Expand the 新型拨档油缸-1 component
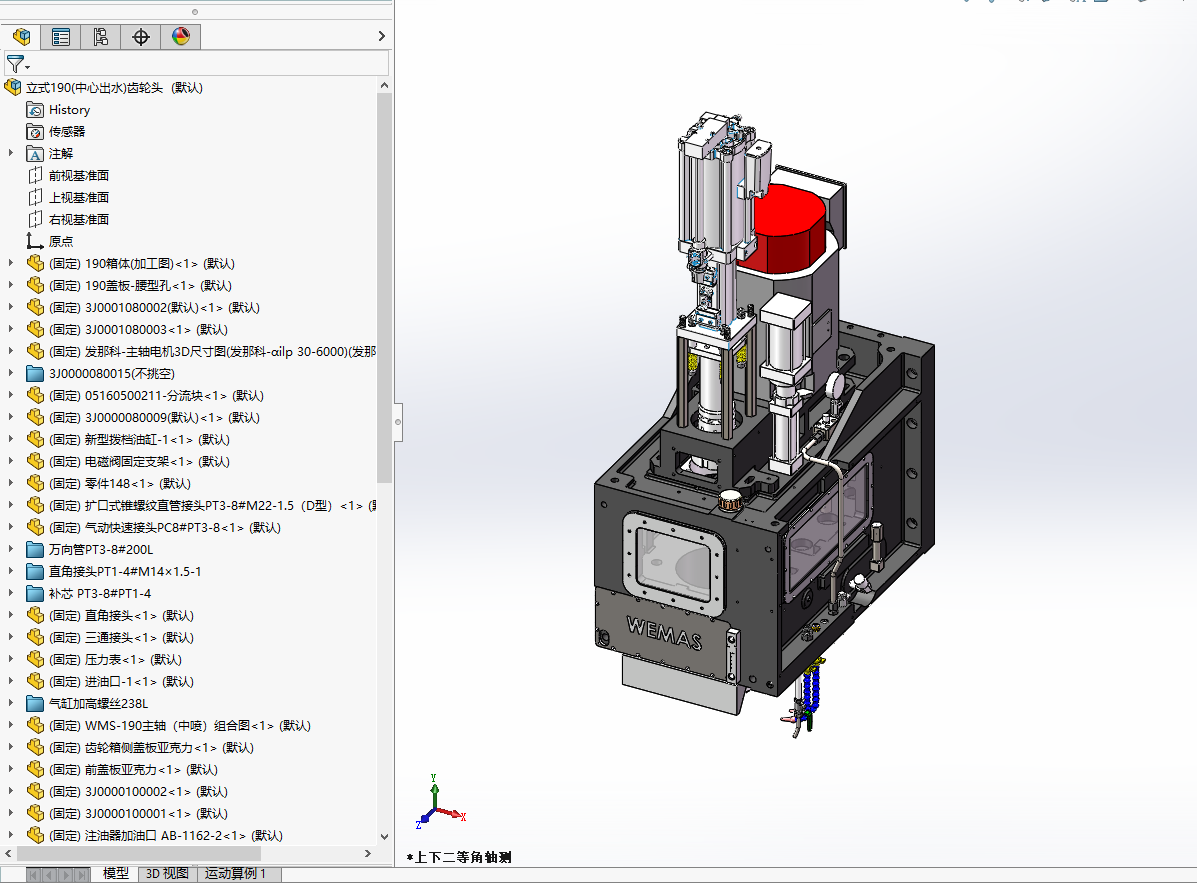The height and width of the screenshot is (883, 1197). click(11, 440)
